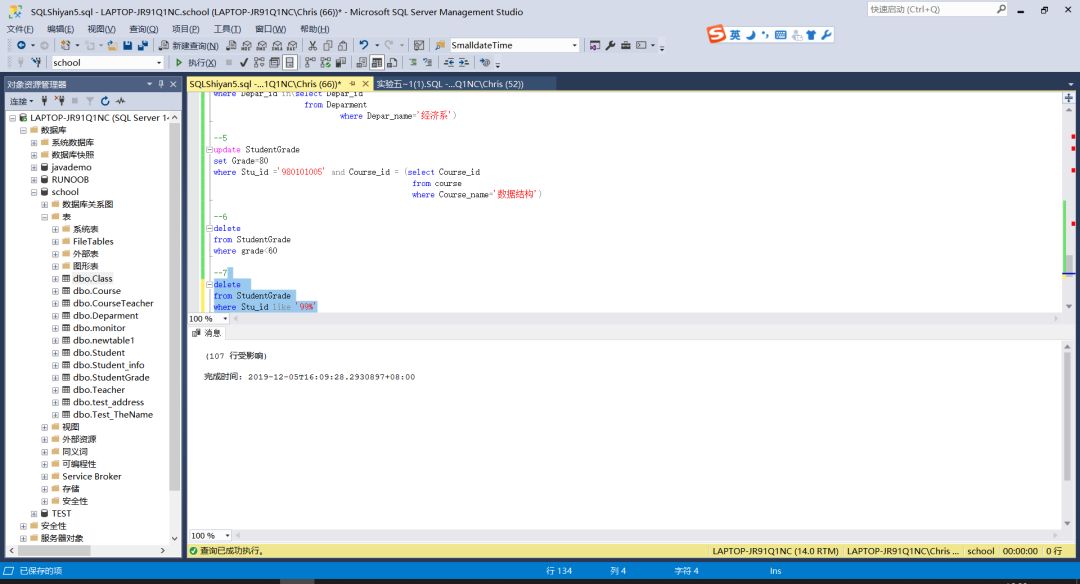This screenshot has height=584, width=1080.
Task: Click the 新建查询 (New Query) toolbar button
Action: 188,46
